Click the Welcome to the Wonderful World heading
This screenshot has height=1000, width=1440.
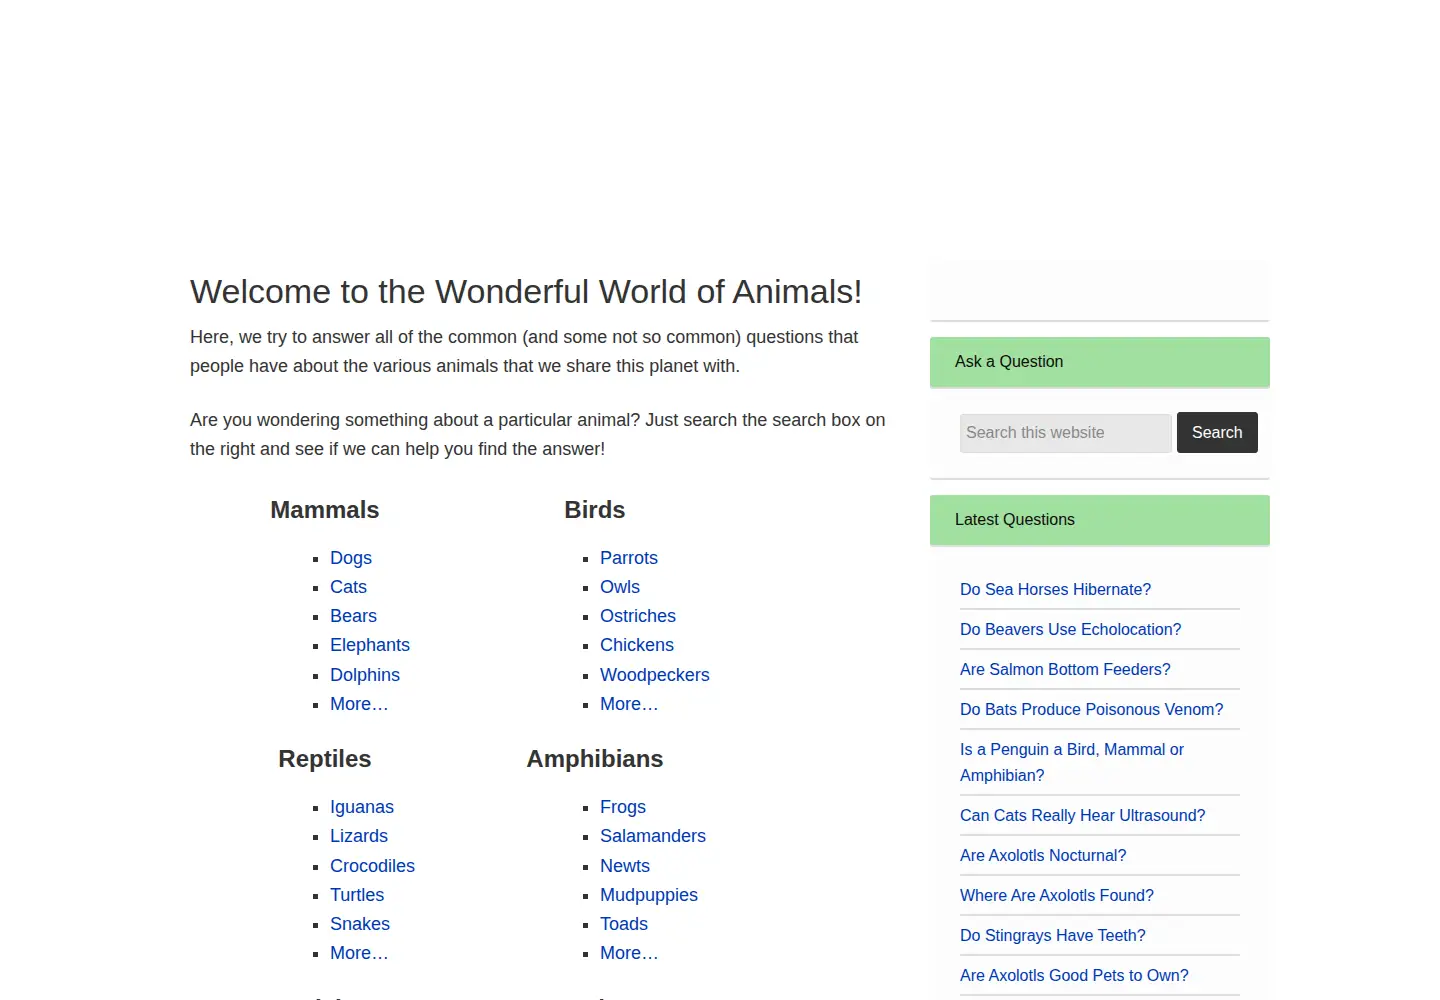(526, 292)
